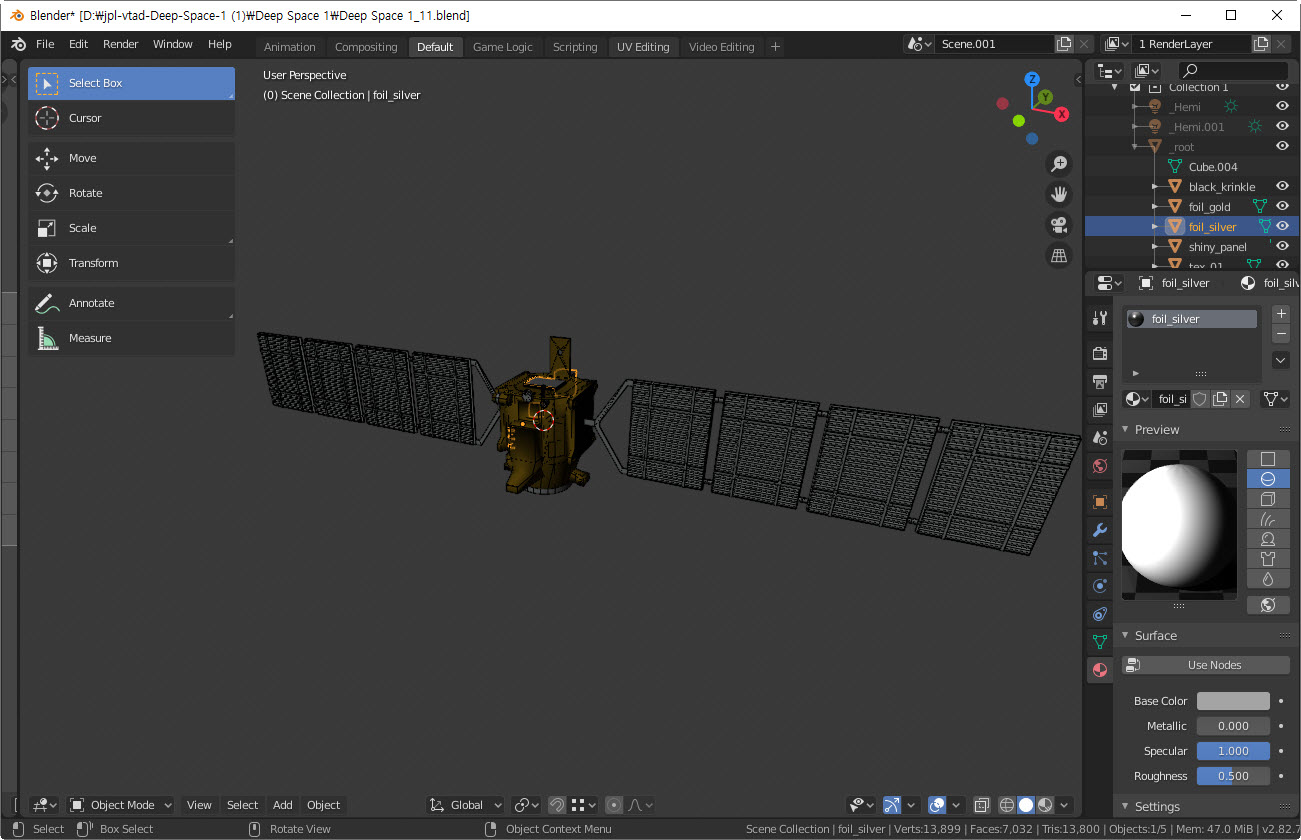
Task: Switch to orthographic grid view icon
Action: click(x=1058, y=255)
